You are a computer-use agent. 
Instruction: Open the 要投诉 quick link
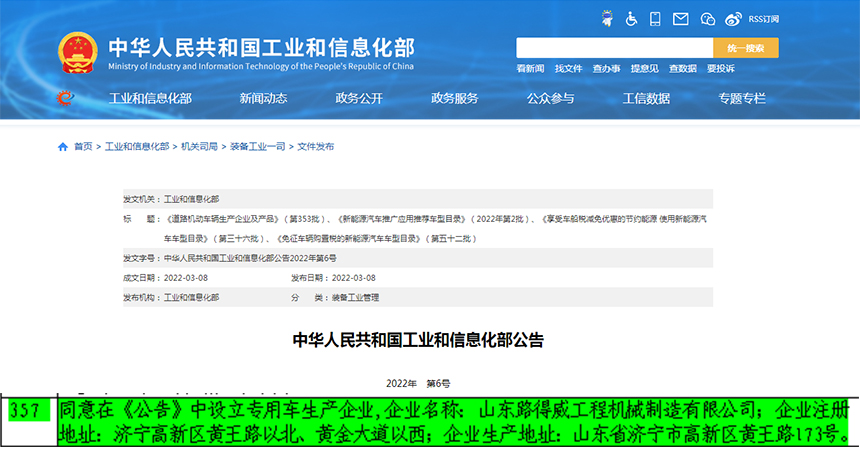(720, 69)
